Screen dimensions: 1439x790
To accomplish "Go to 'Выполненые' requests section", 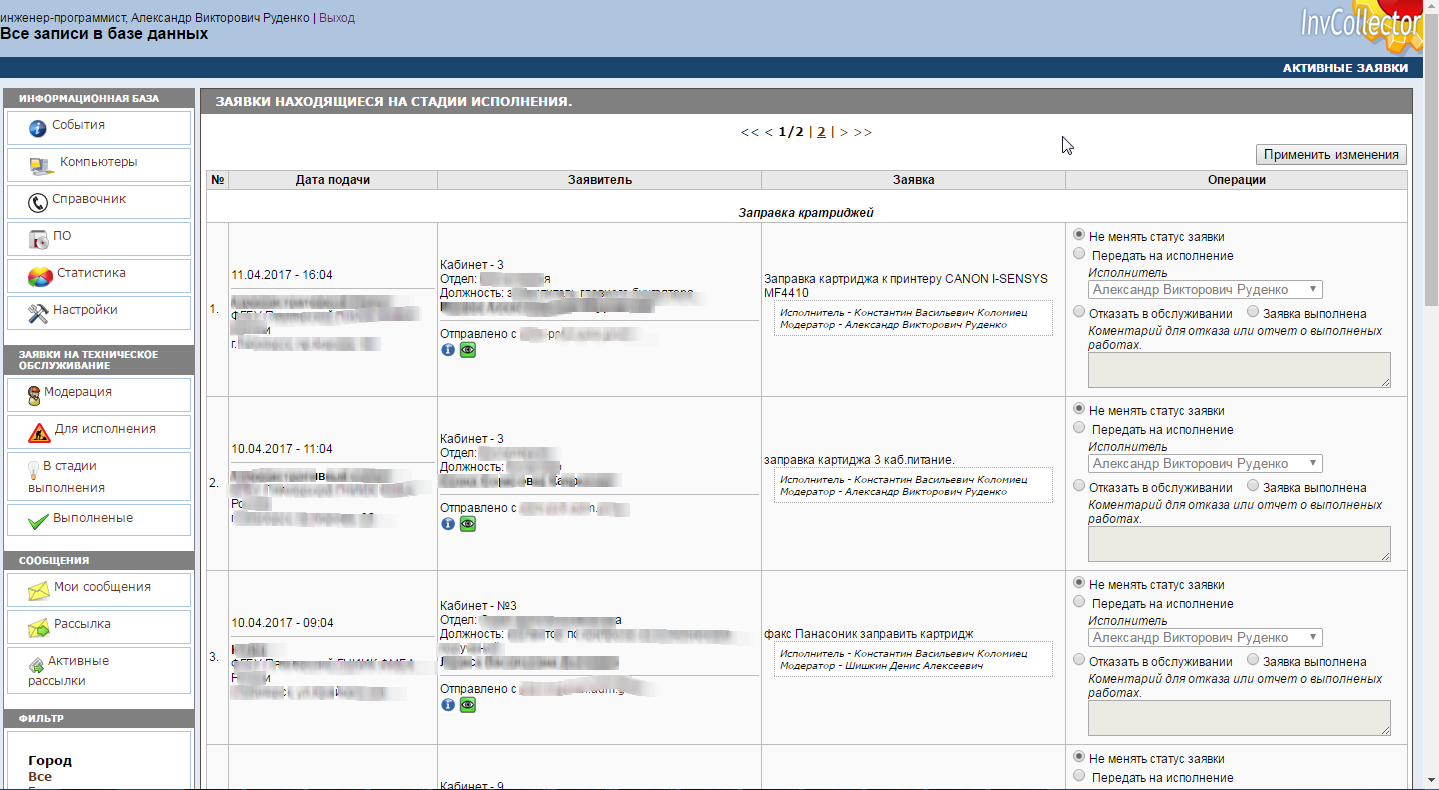I will (92, 519).
